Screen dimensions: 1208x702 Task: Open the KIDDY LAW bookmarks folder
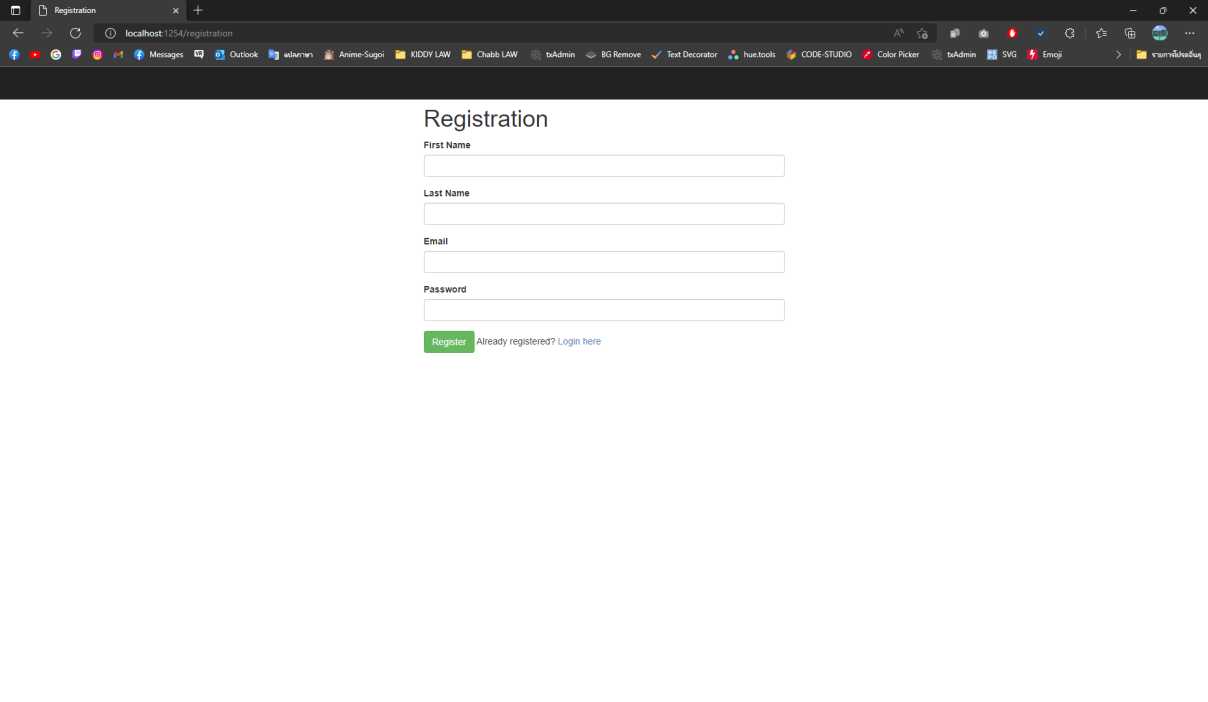point(422,55)
